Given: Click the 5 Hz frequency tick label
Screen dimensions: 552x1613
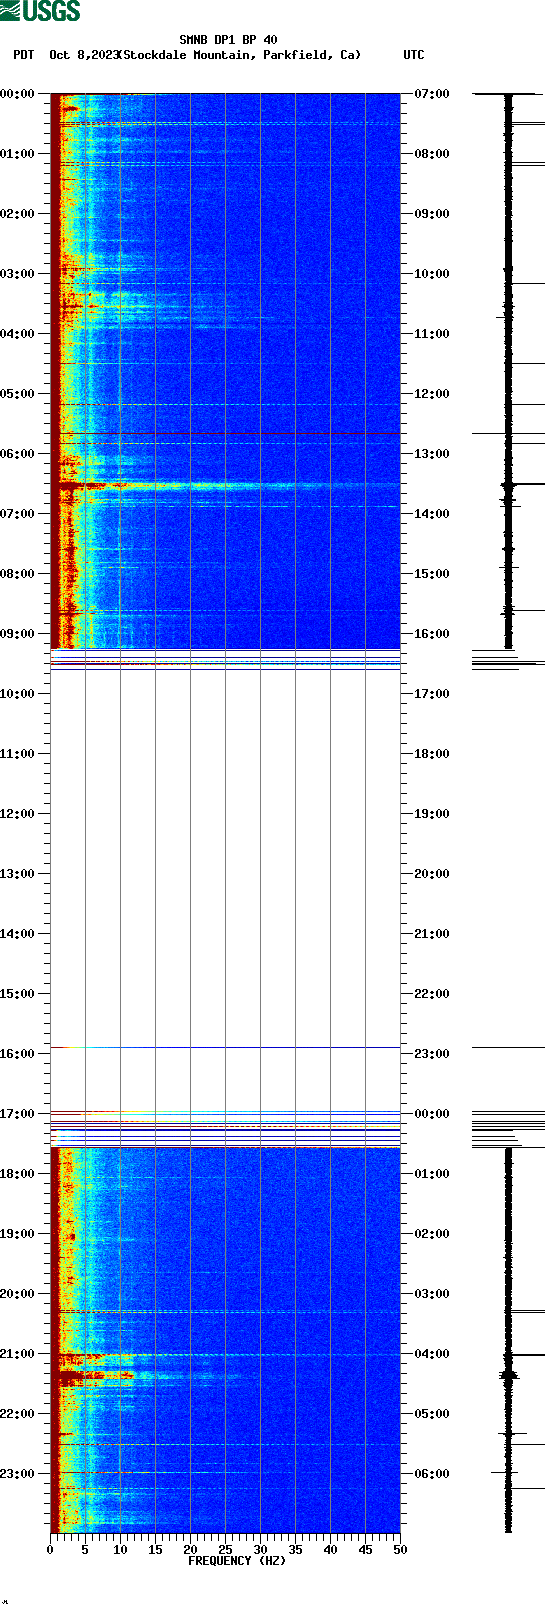Looking at the screenshot, I should pyautogui.click(x=85, y=1550).
